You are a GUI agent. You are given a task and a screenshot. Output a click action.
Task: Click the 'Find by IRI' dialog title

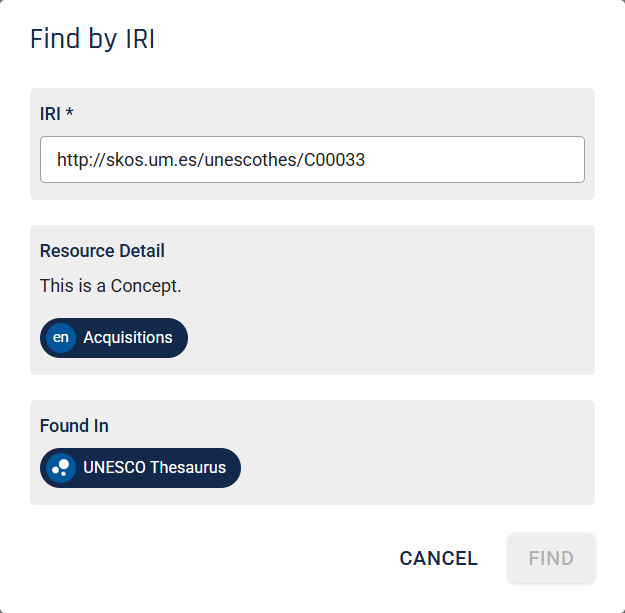(92, 39)
